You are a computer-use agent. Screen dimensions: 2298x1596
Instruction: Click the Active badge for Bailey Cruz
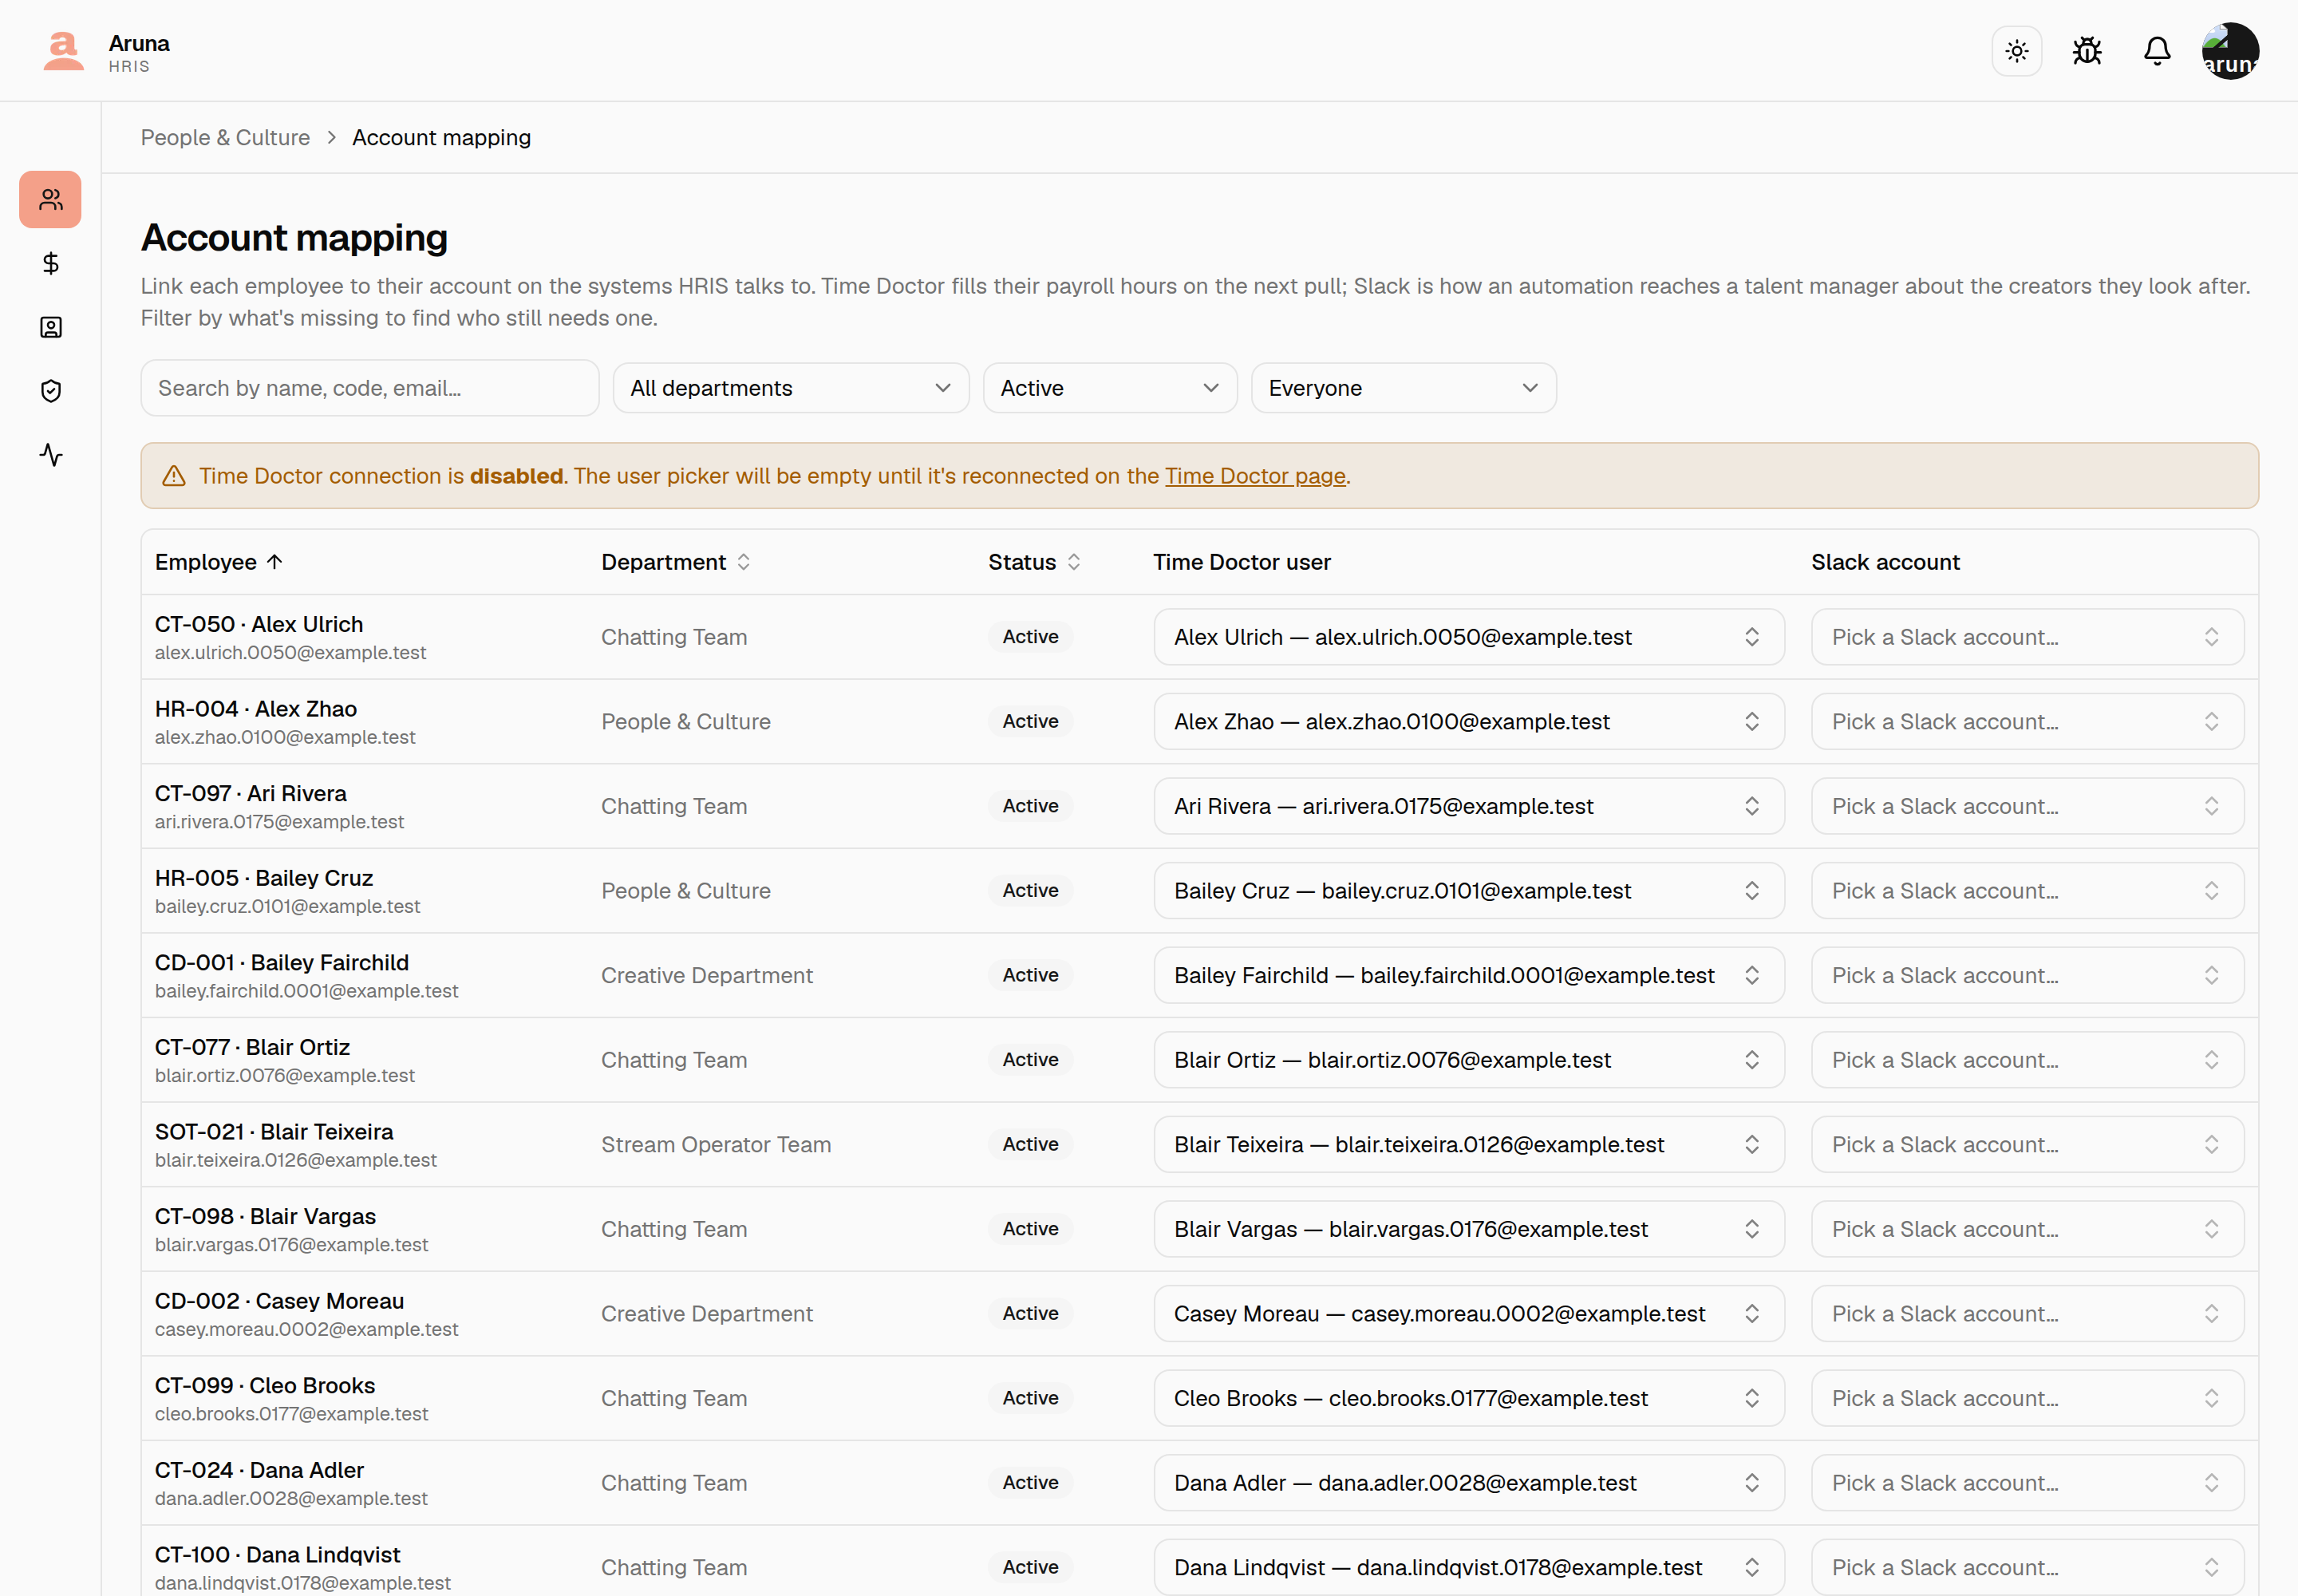[x=1030, y=891]
